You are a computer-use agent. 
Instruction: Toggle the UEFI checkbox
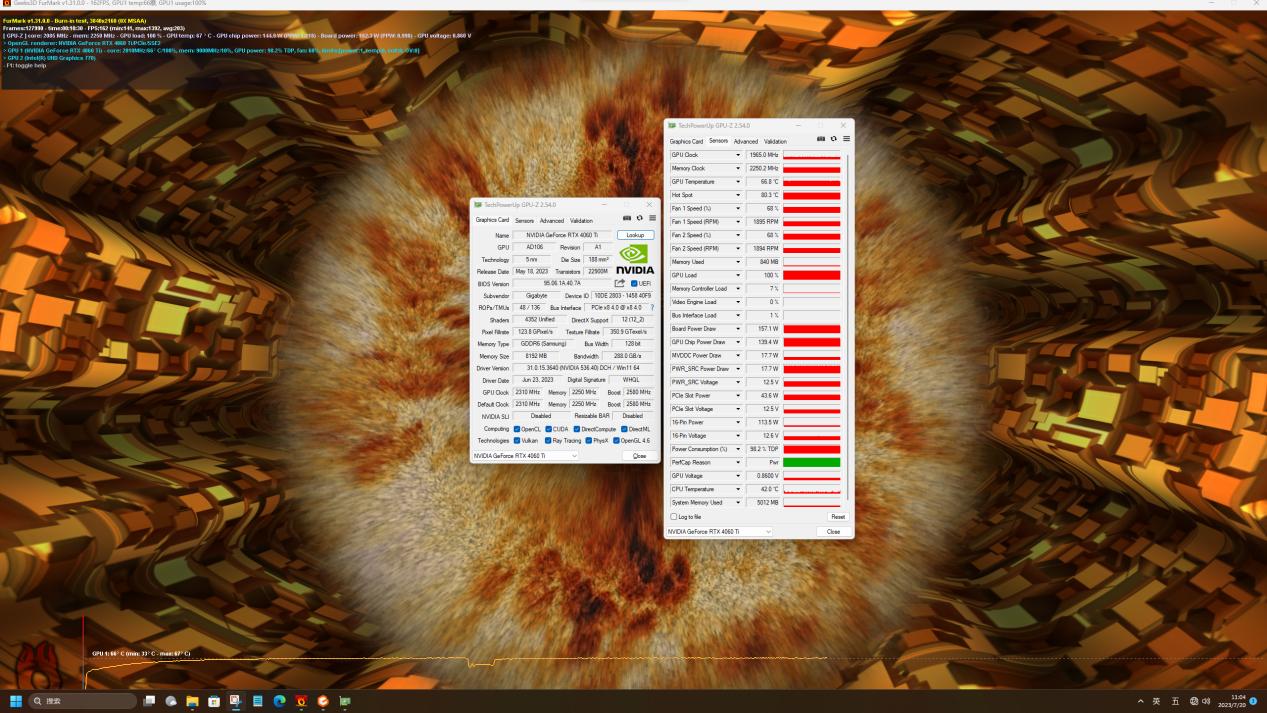(633, 283)
